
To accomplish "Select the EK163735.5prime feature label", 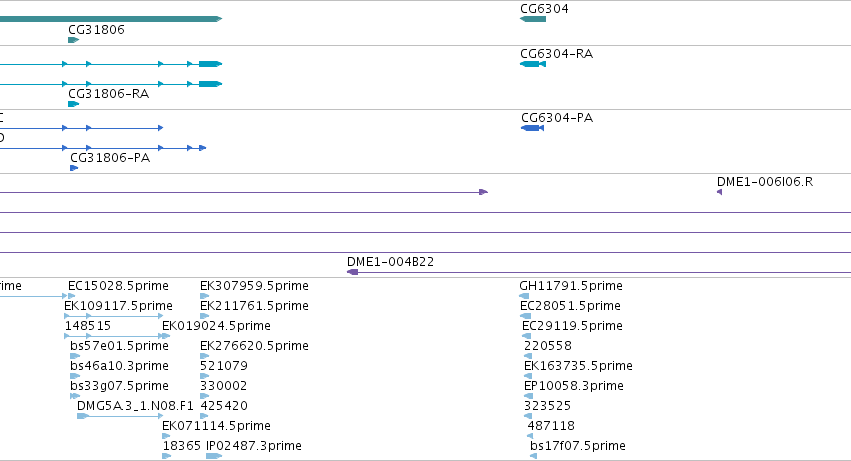I will click(x=578, y=366).
